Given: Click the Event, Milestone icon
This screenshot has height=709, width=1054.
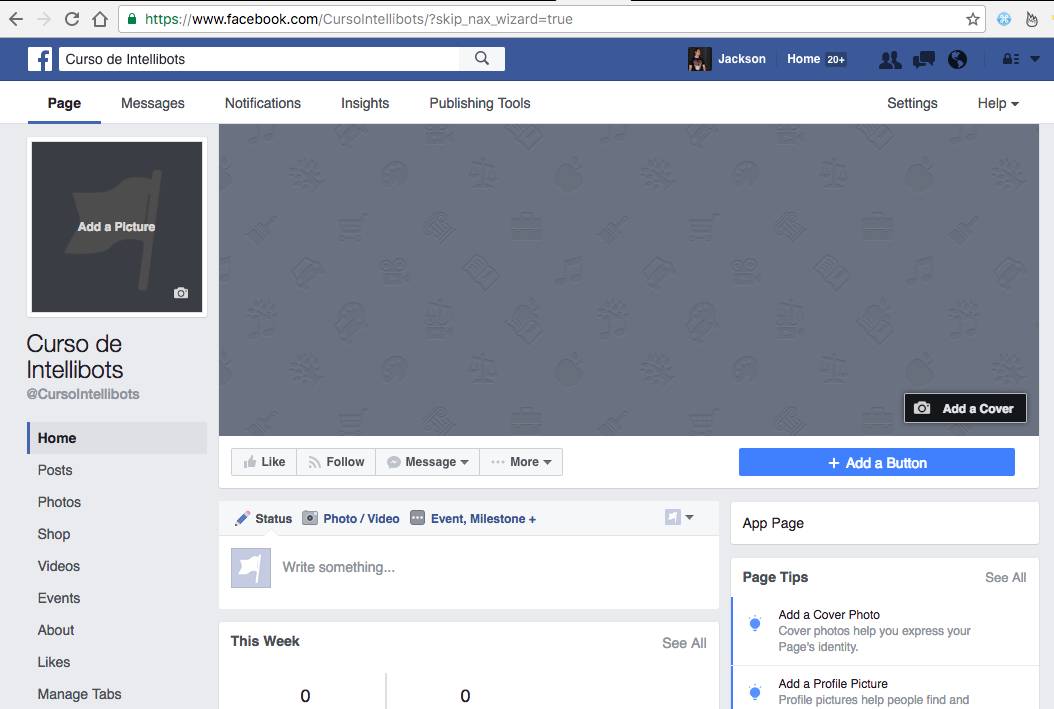Looking at the screenshot, I should pos(416,518).
